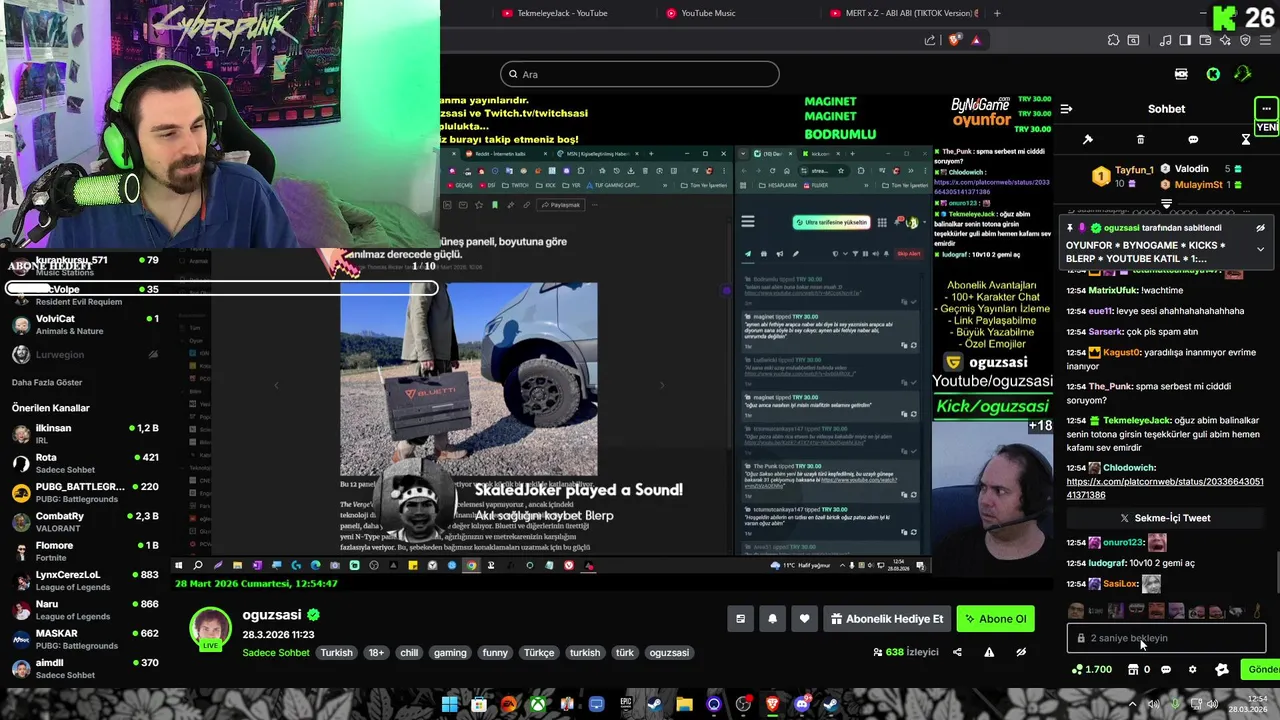Toggle the browser sidebar panel icon
Screen dimensions: 1280x720
1185,40
